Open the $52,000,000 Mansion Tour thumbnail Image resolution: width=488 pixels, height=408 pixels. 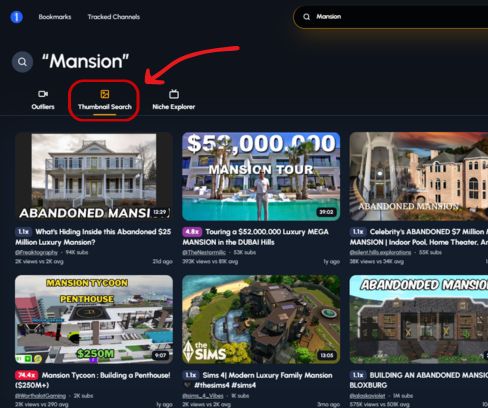261,176
